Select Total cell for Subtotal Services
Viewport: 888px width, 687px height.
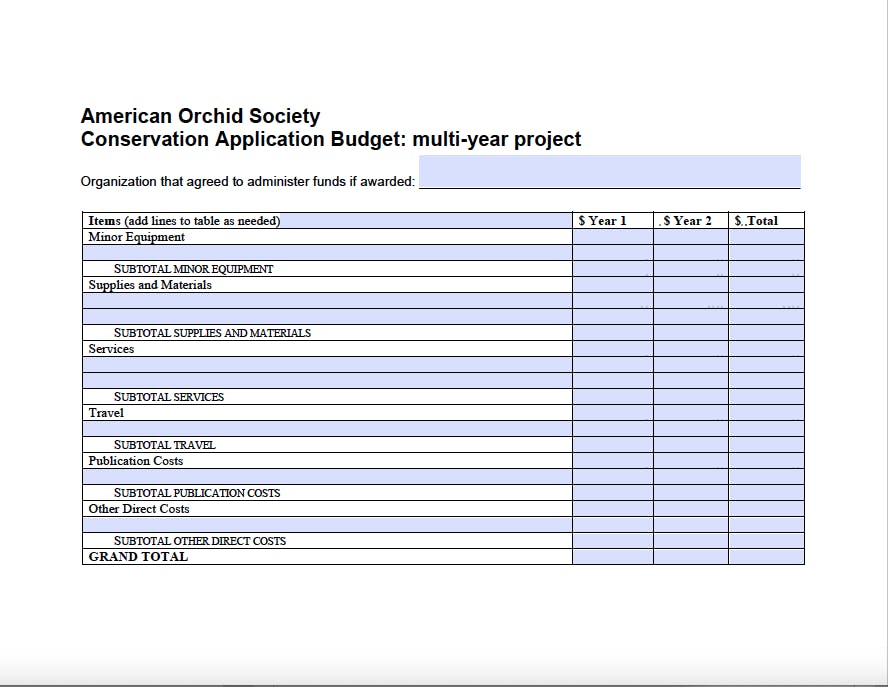[x=767, y=396]
